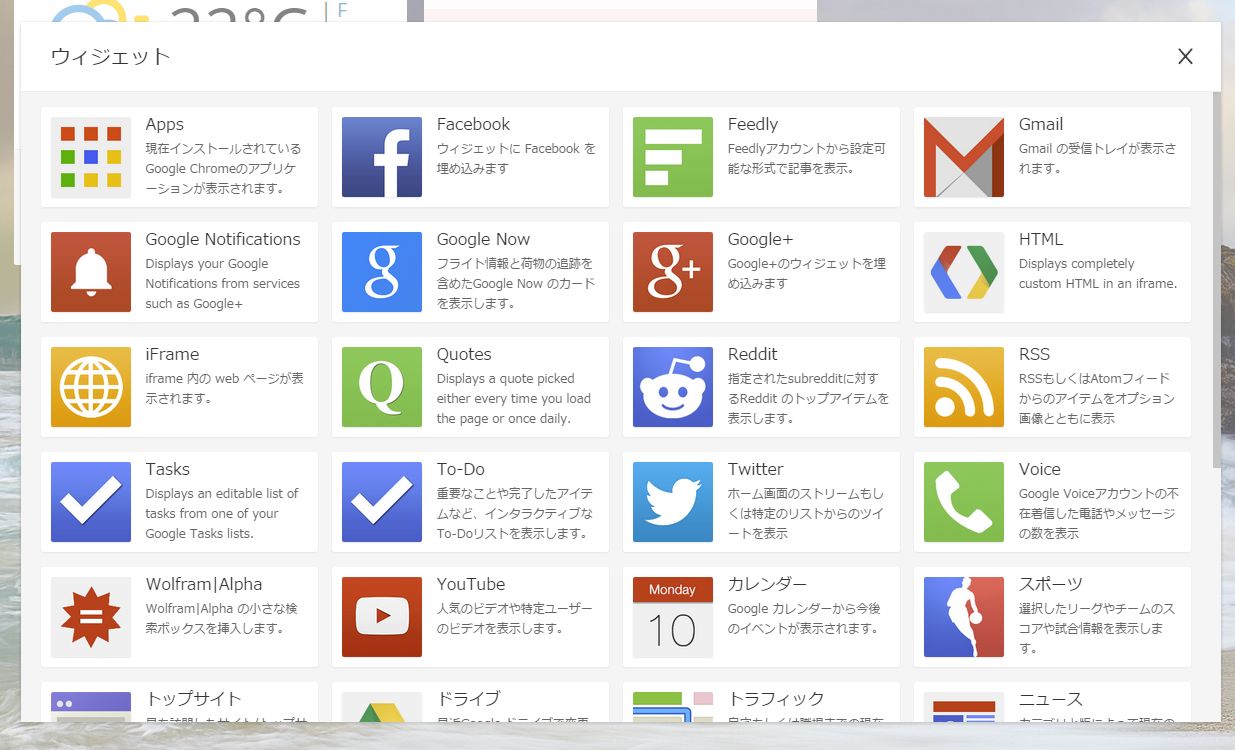Select the ニュース widget icon
This screenshot has height=750, width=1235.
(964, 707)
